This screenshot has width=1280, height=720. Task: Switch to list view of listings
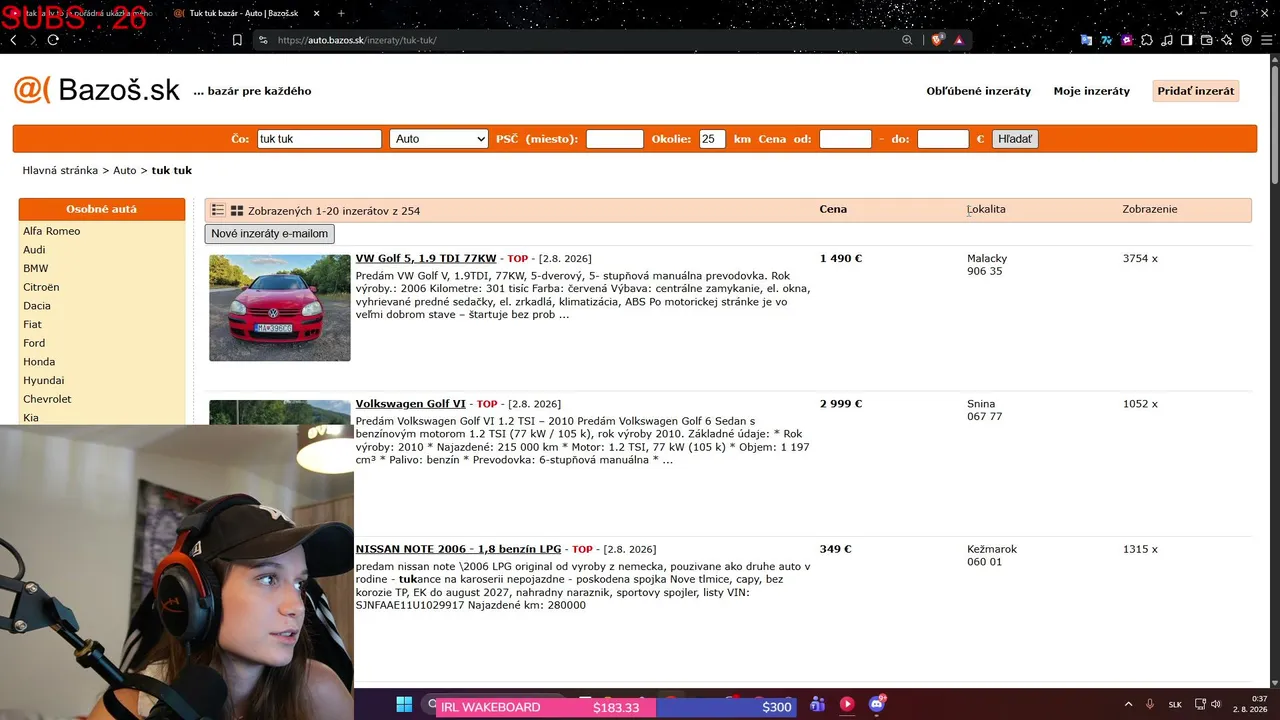(218, 210)
